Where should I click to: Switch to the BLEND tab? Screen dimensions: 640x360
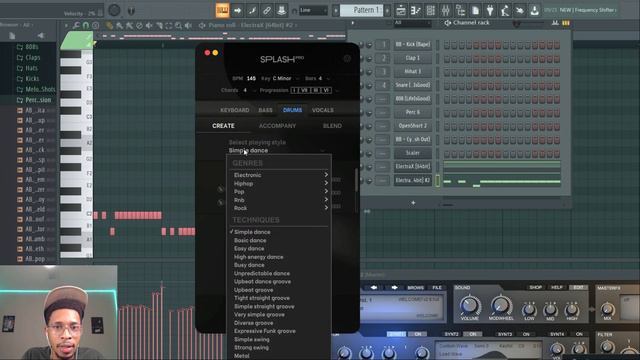tap(332, 126)
